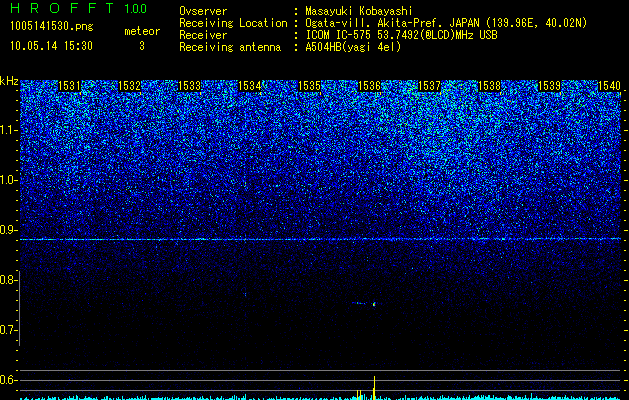
Task: Click the 0.6 frequency axis label
Action: tap(8, 380)
